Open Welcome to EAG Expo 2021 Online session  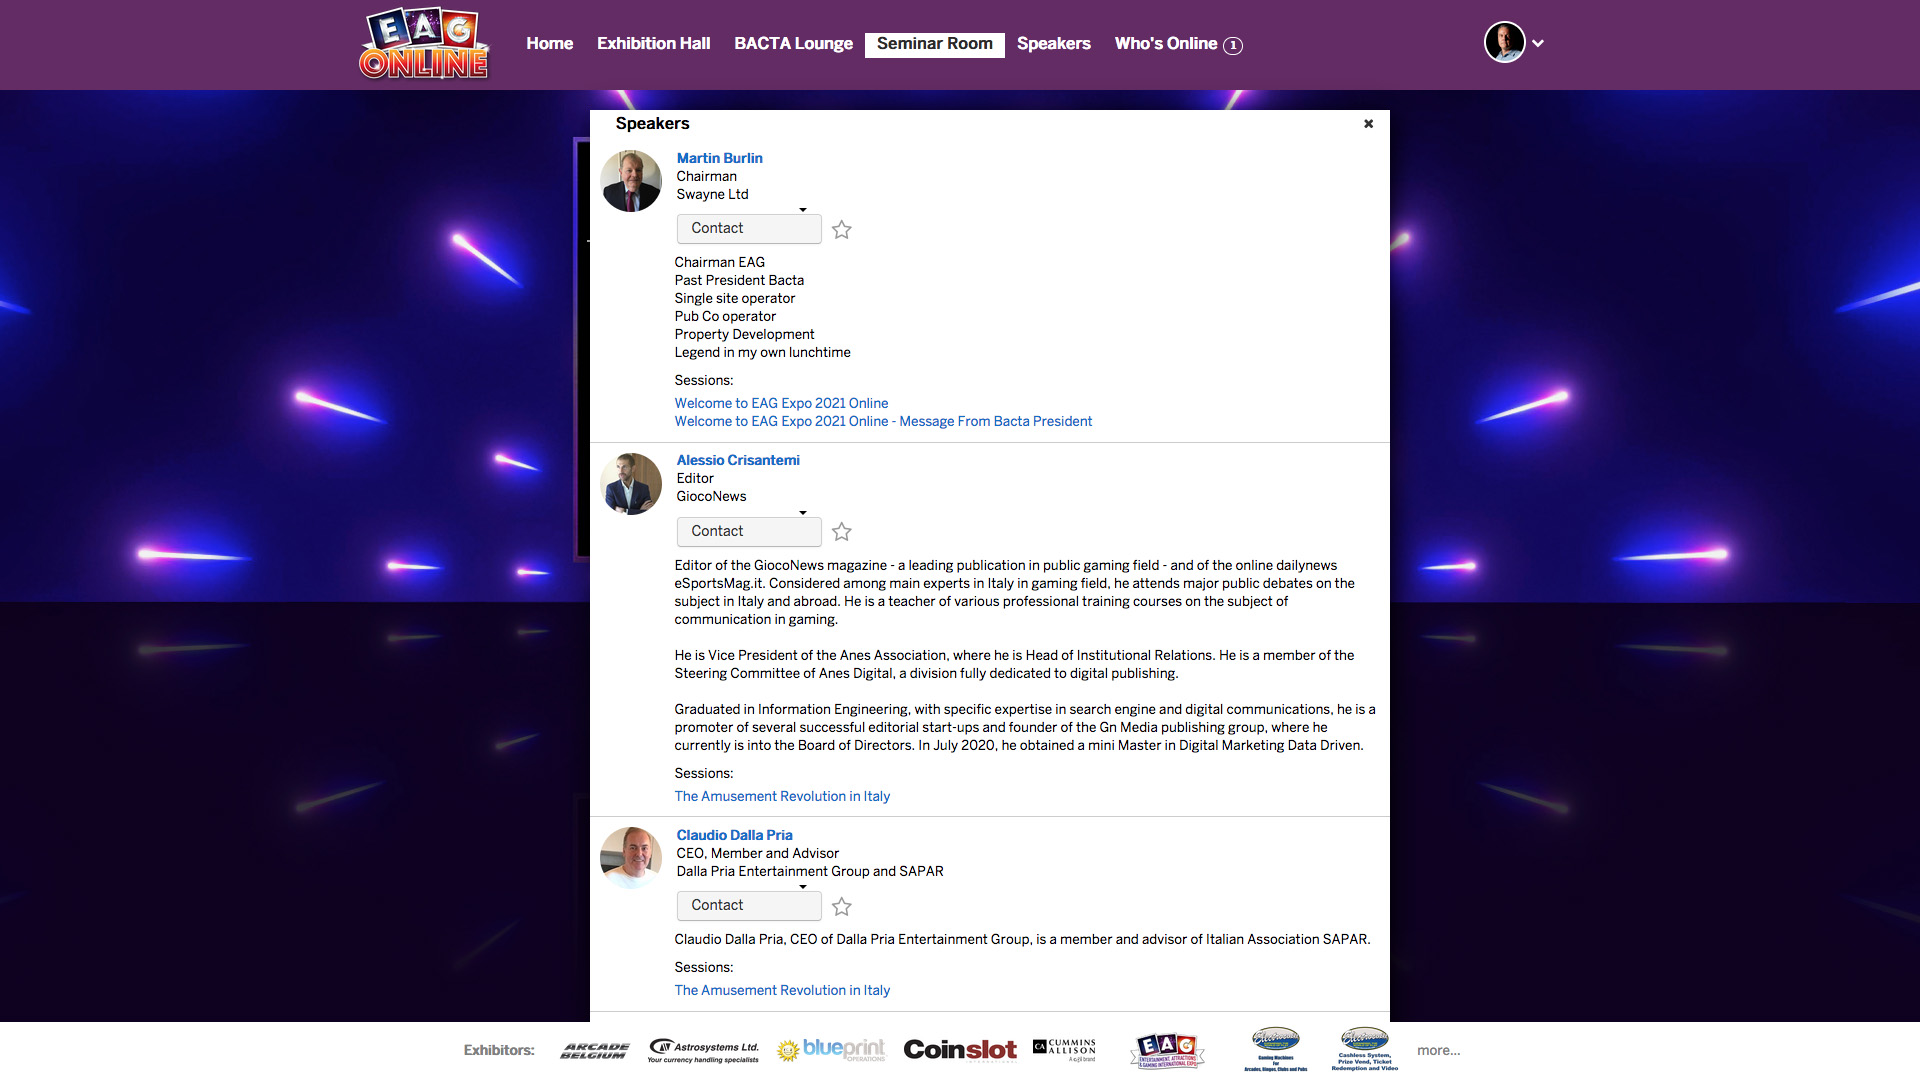781,403
